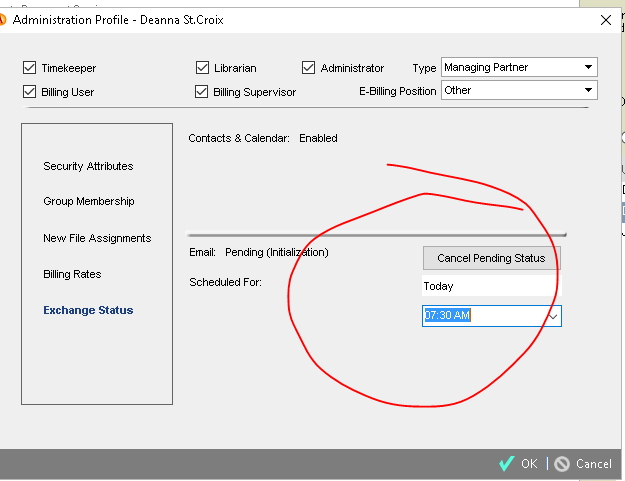The height and width of the screenshot is (481, 625).
Task: Toggle the Administrator checkbox
Action: point(309,68)
